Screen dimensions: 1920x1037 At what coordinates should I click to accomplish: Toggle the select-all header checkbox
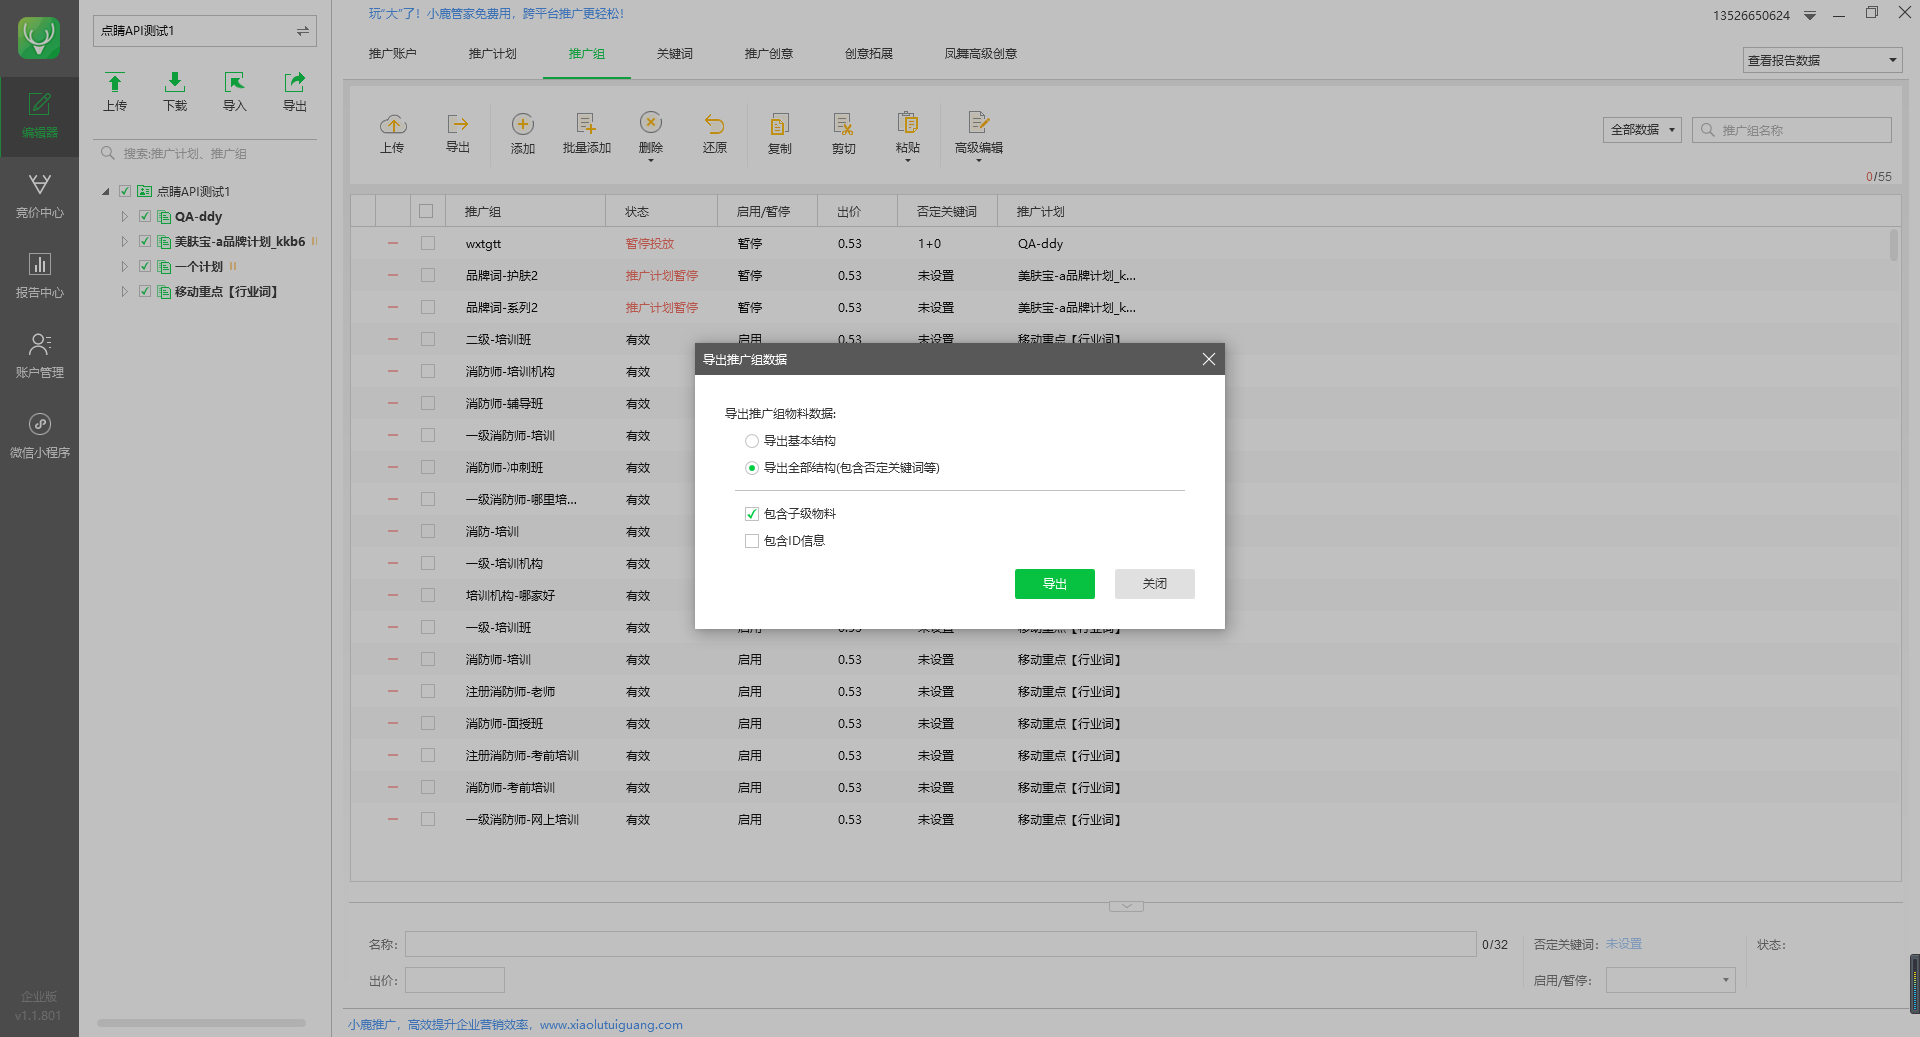point(426,211)
